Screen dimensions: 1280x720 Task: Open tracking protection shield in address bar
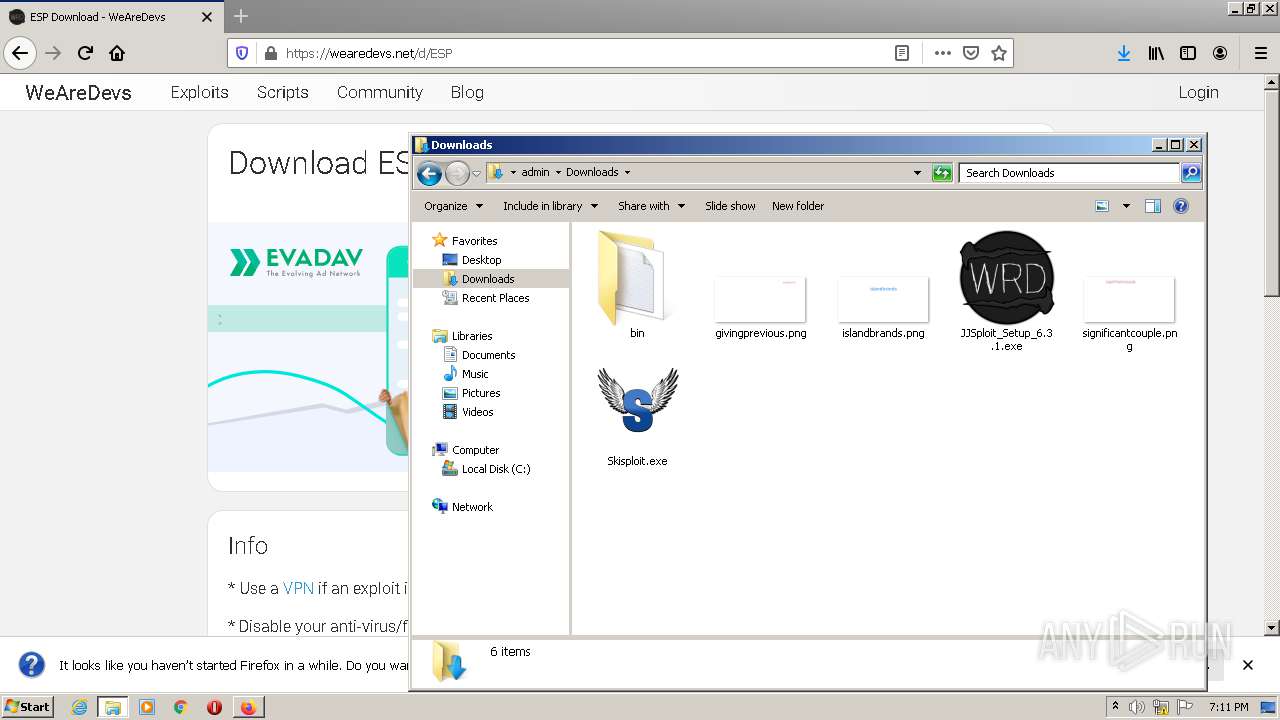pyautogui.click(x=241, y=53)
